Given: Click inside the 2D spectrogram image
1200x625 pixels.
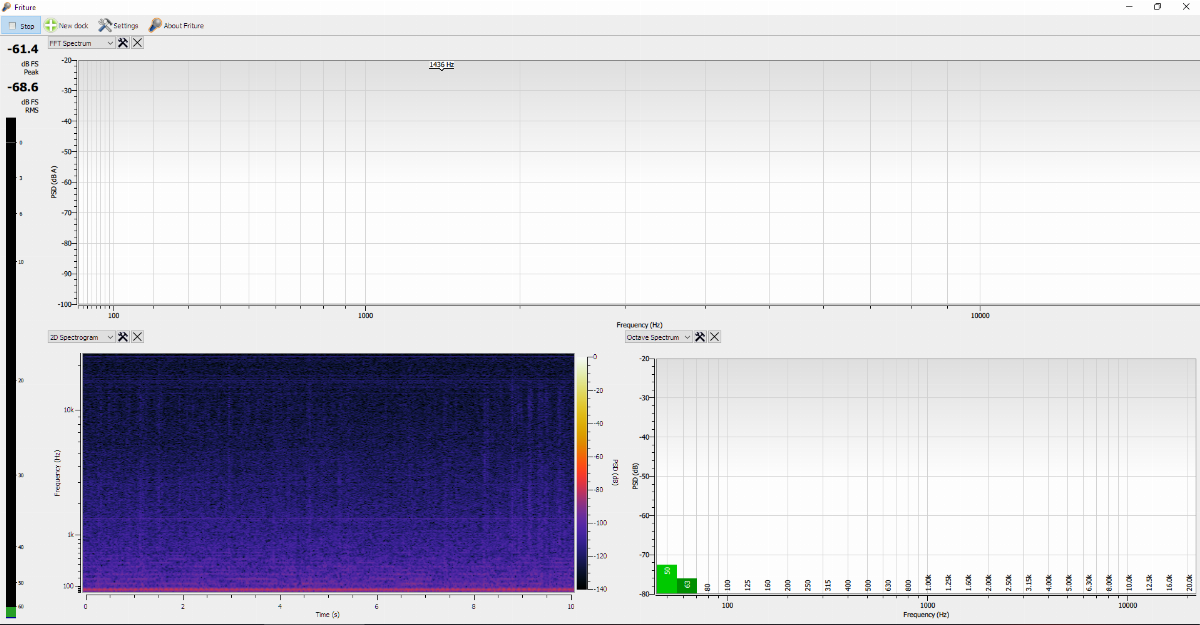Looking at the screenshot, I should tap(328, 472).
